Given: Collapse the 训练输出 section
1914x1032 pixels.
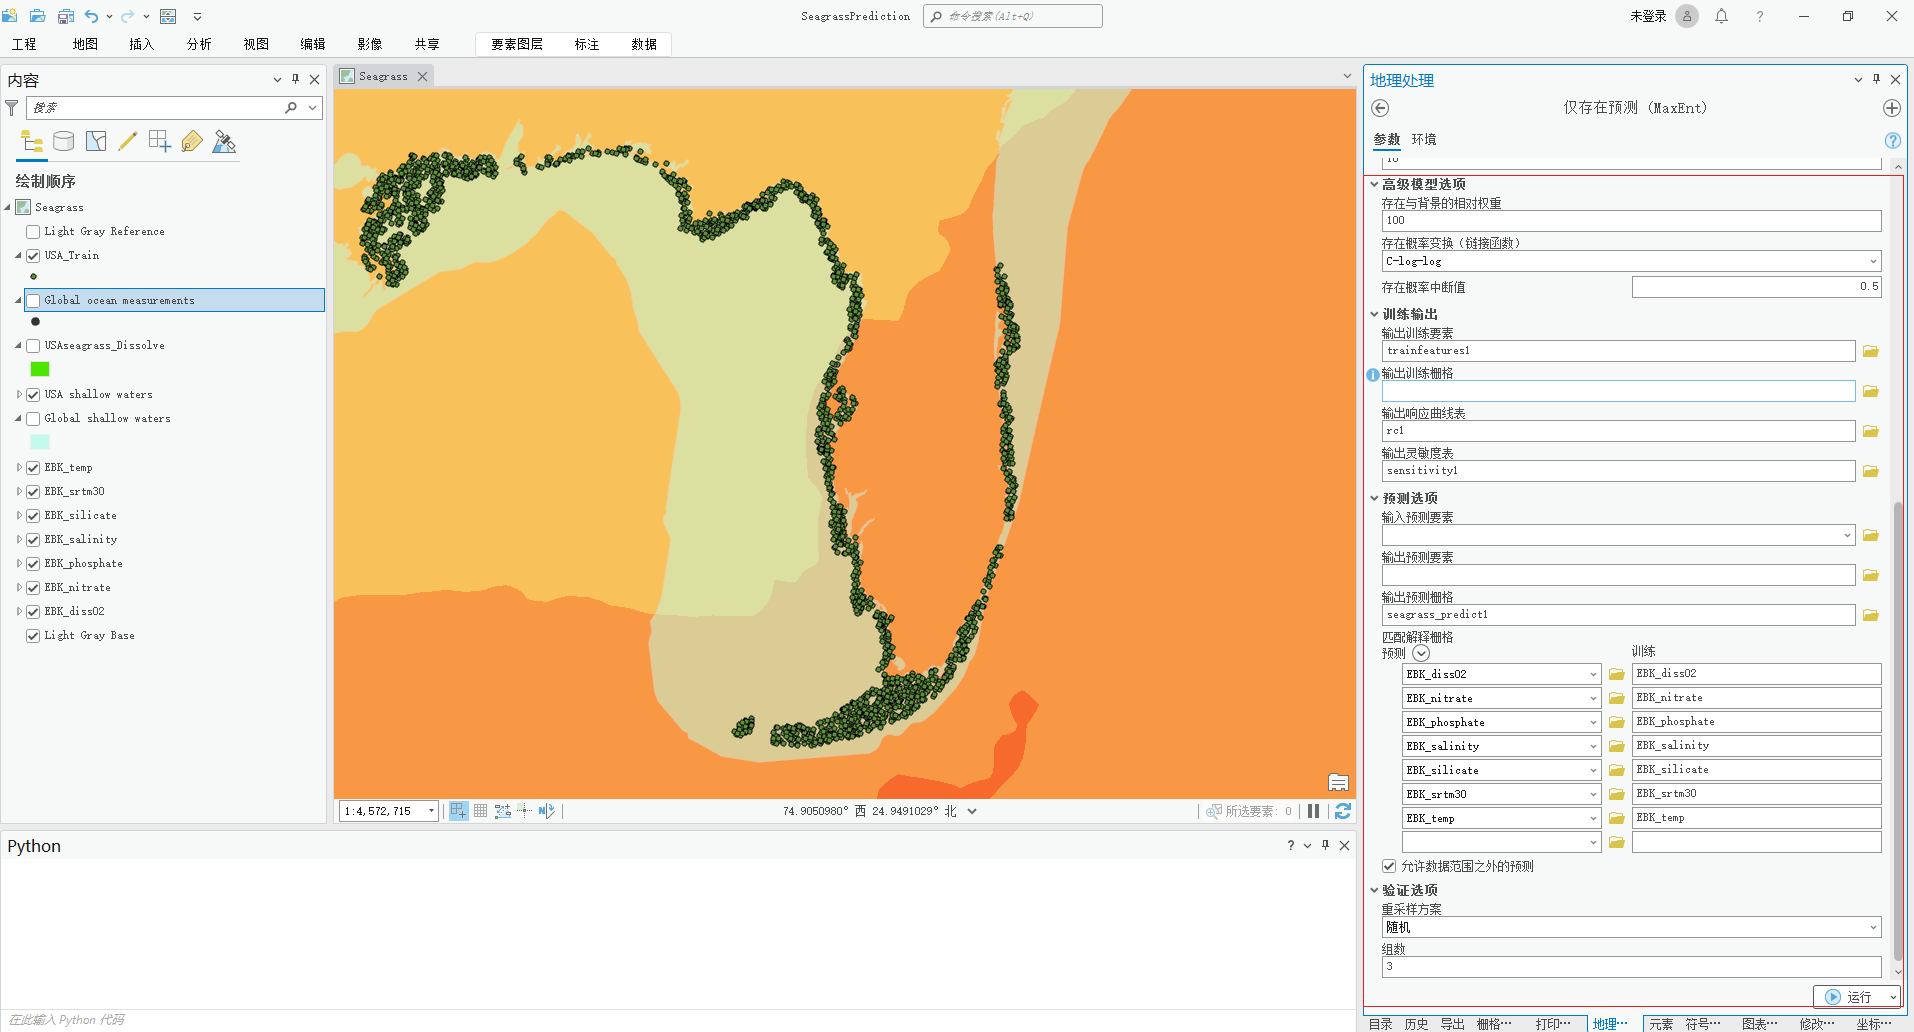Looking at the screenshot, I should pos(1375,313).
